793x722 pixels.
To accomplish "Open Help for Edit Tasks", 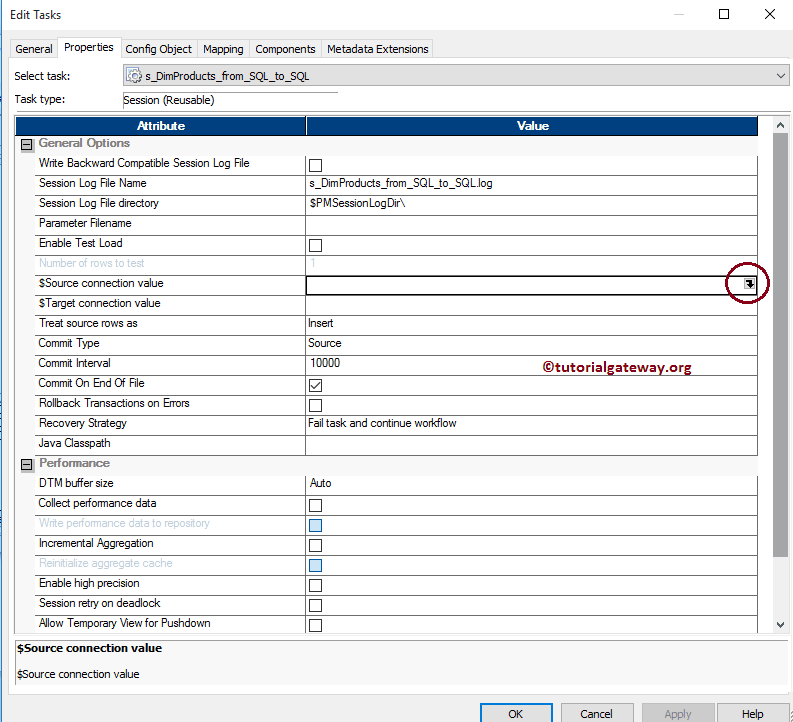I will tap(752, 713).
